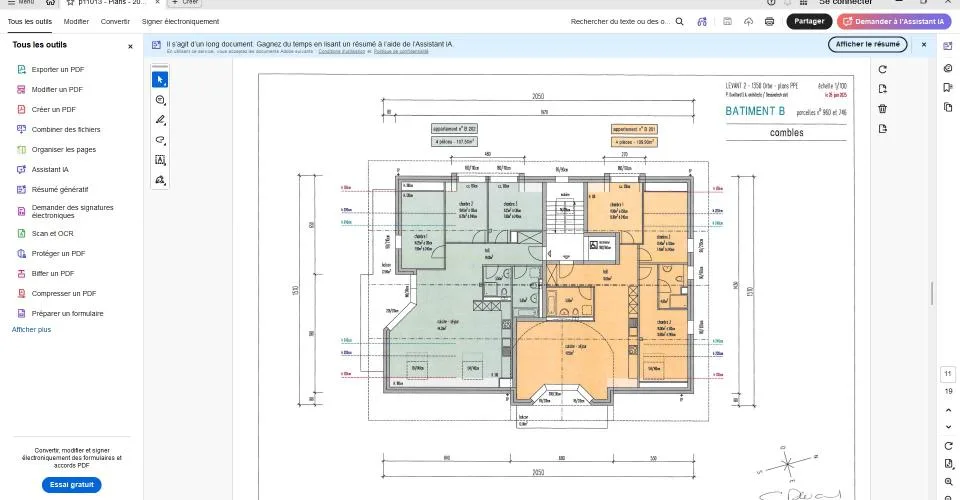
Task: Click the Partager button
Action: pyautogui.click(x=809, y=21)
